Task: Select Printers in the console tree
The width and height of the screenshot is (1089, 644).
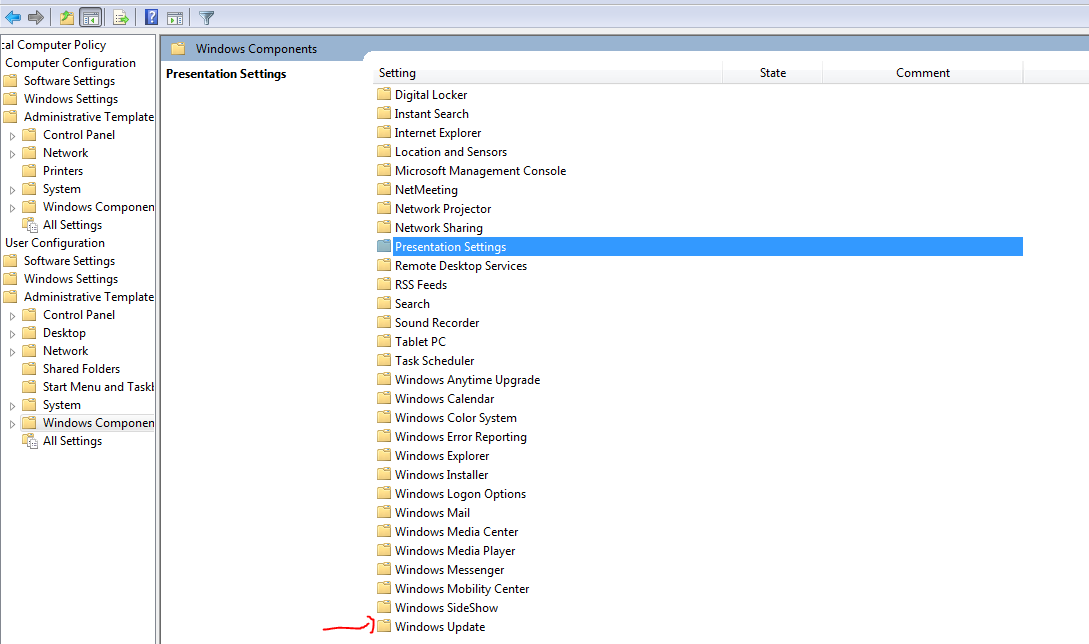Action: tap(63, 171)
